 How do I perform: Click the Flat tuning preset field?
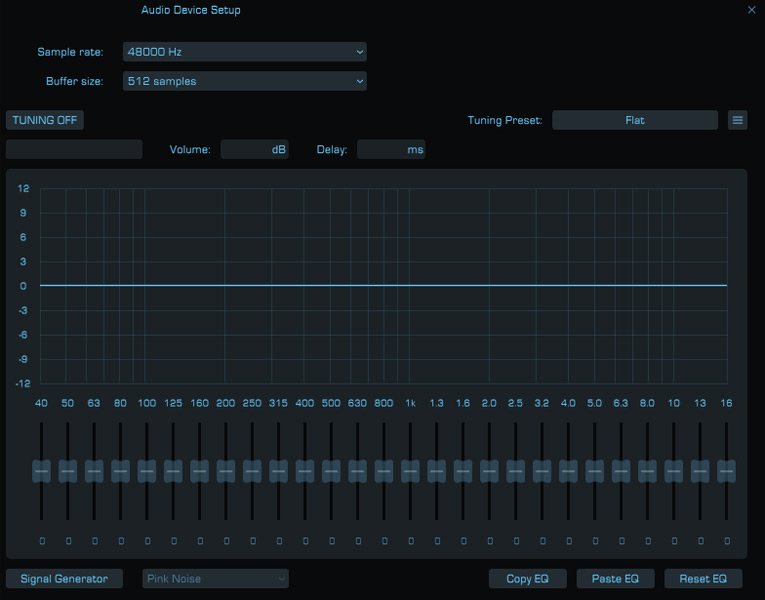[634, 120]
